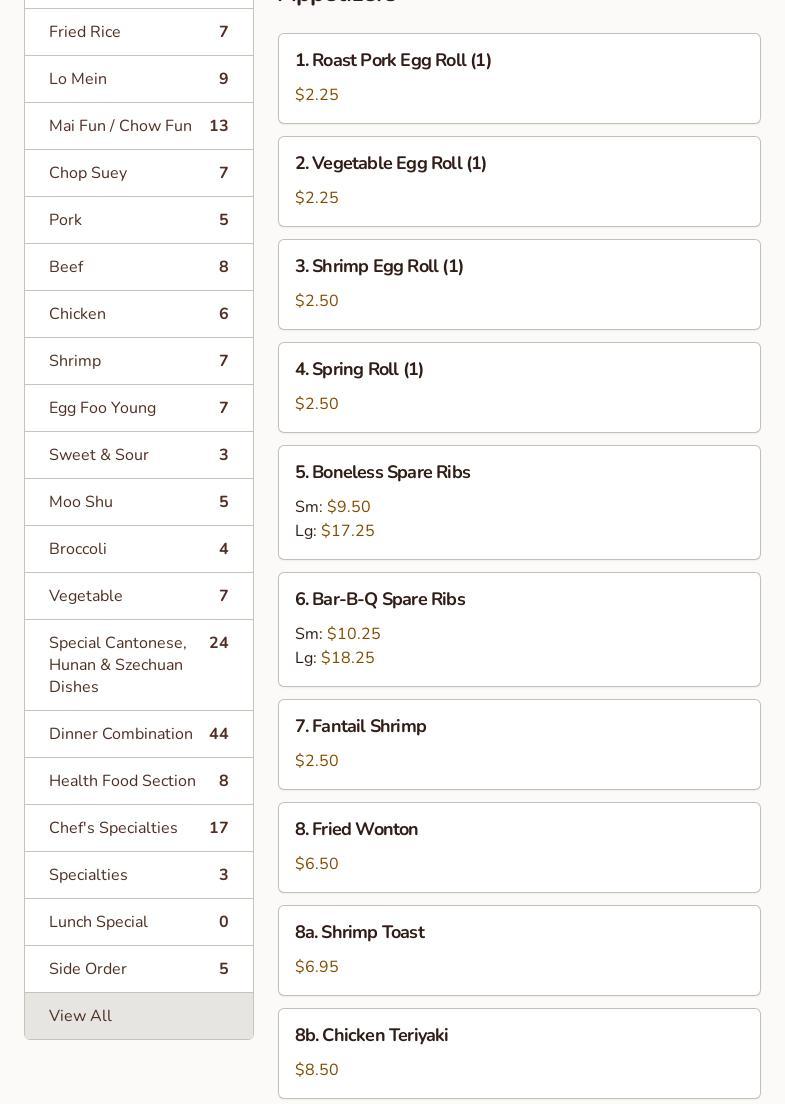This screenshot has width=785, height=1104.
Task: Open Special Cantonese, Hunan & Szechuan Dishes
Action: pos(138,665)
